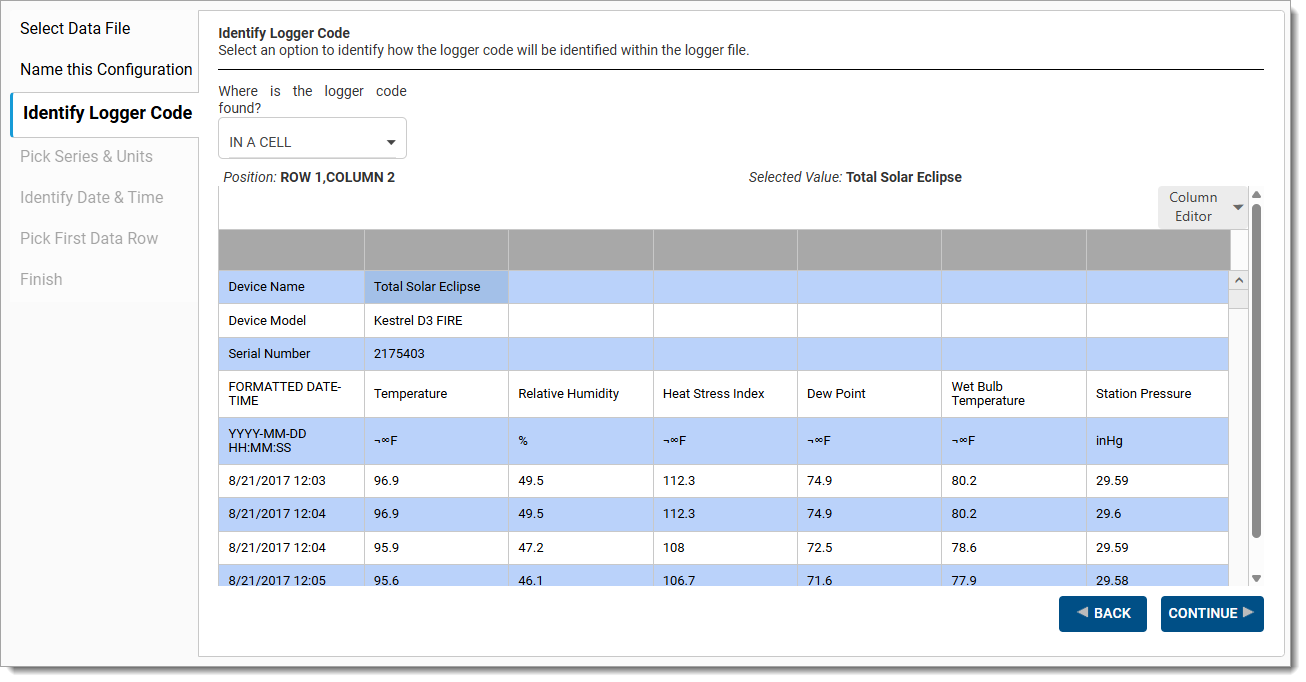Click the back-arrow triangle on BACK button
Viewport: 1306px width, 682px height.
[x=1082, y=613]
